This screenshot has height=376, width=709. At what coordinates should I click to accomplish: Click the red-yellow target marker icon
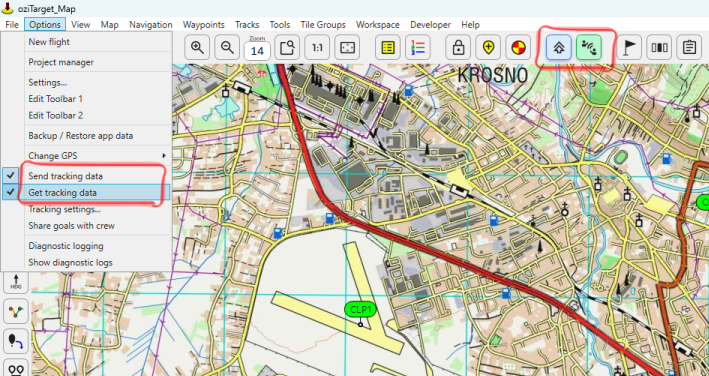[x=518, y=47]
